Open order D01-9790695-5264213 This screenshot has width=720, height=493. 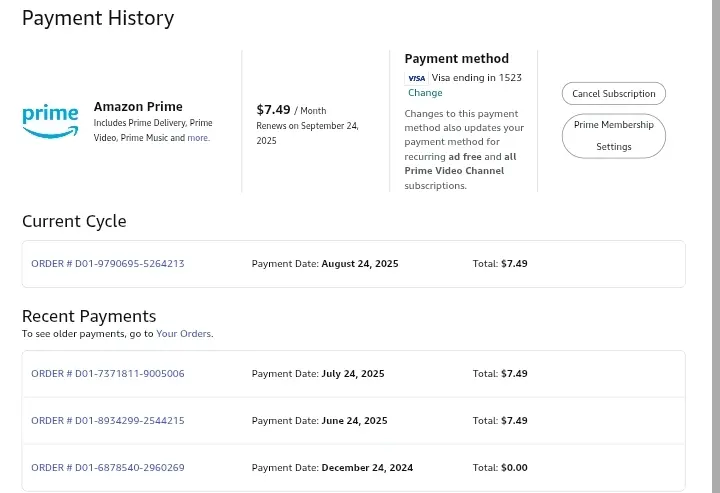pos(107,264)
